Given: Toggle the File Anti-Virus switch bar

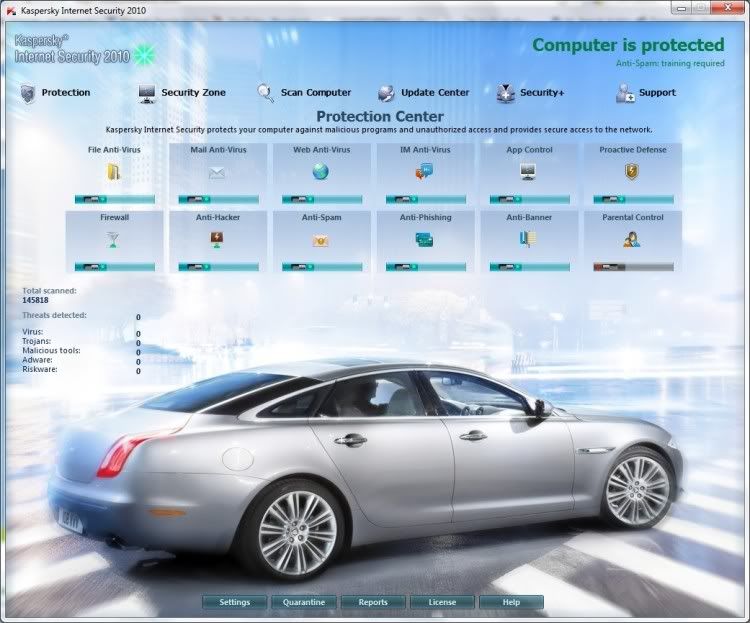Looking at the screenshot, I should 115,199.
